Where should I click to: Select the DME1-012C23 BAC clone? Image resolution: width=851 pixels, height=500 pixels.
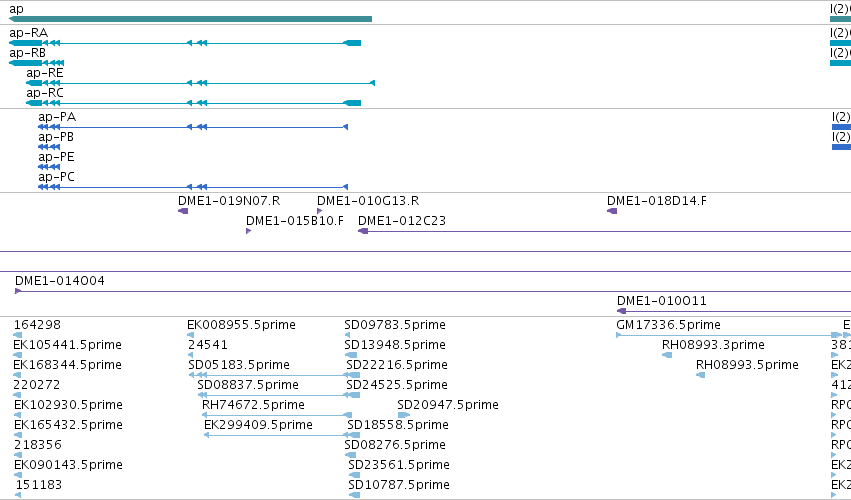tap(605, 231)
